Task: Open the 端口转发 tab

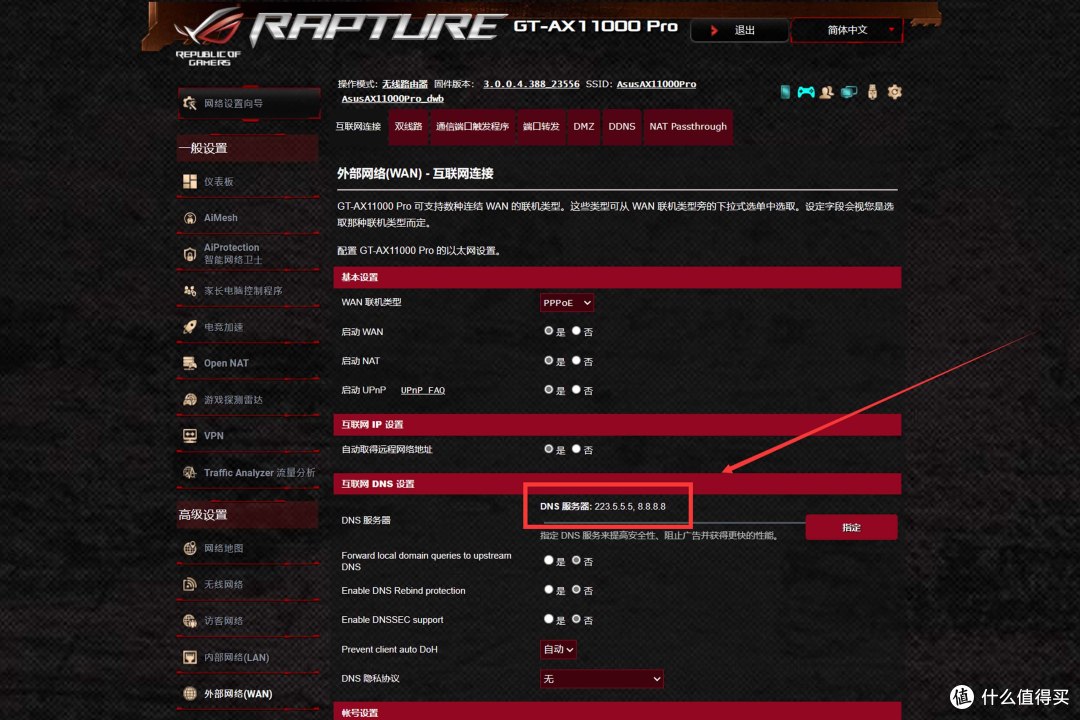Action: (x=541, y=127)
